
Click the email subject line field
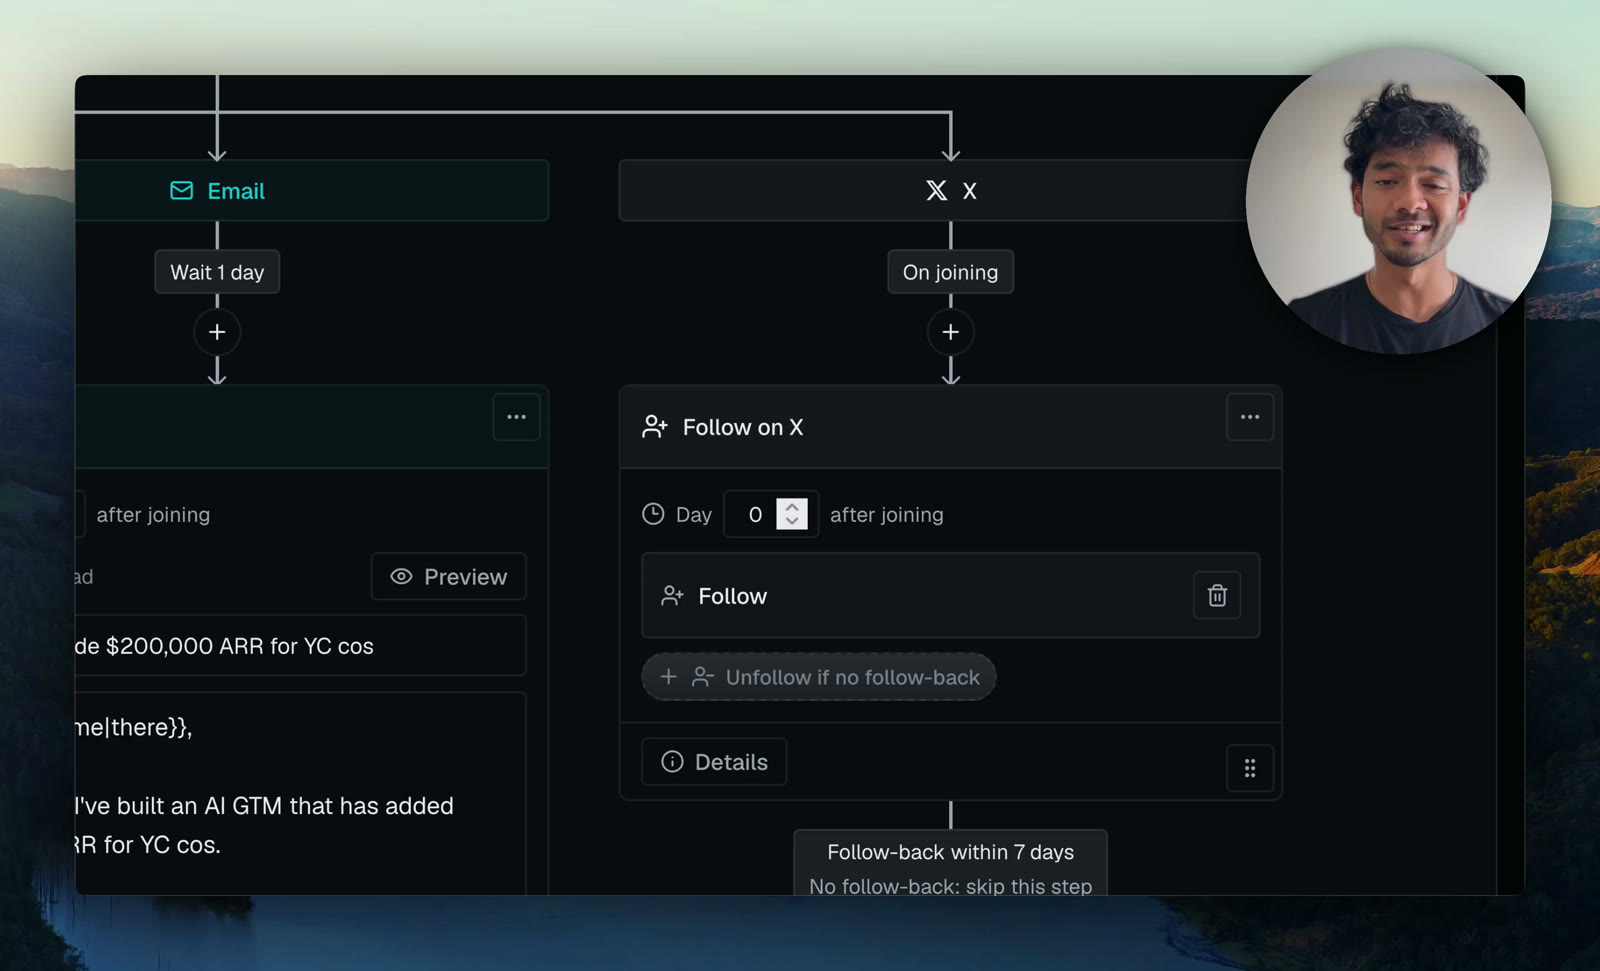click(300, 646)
